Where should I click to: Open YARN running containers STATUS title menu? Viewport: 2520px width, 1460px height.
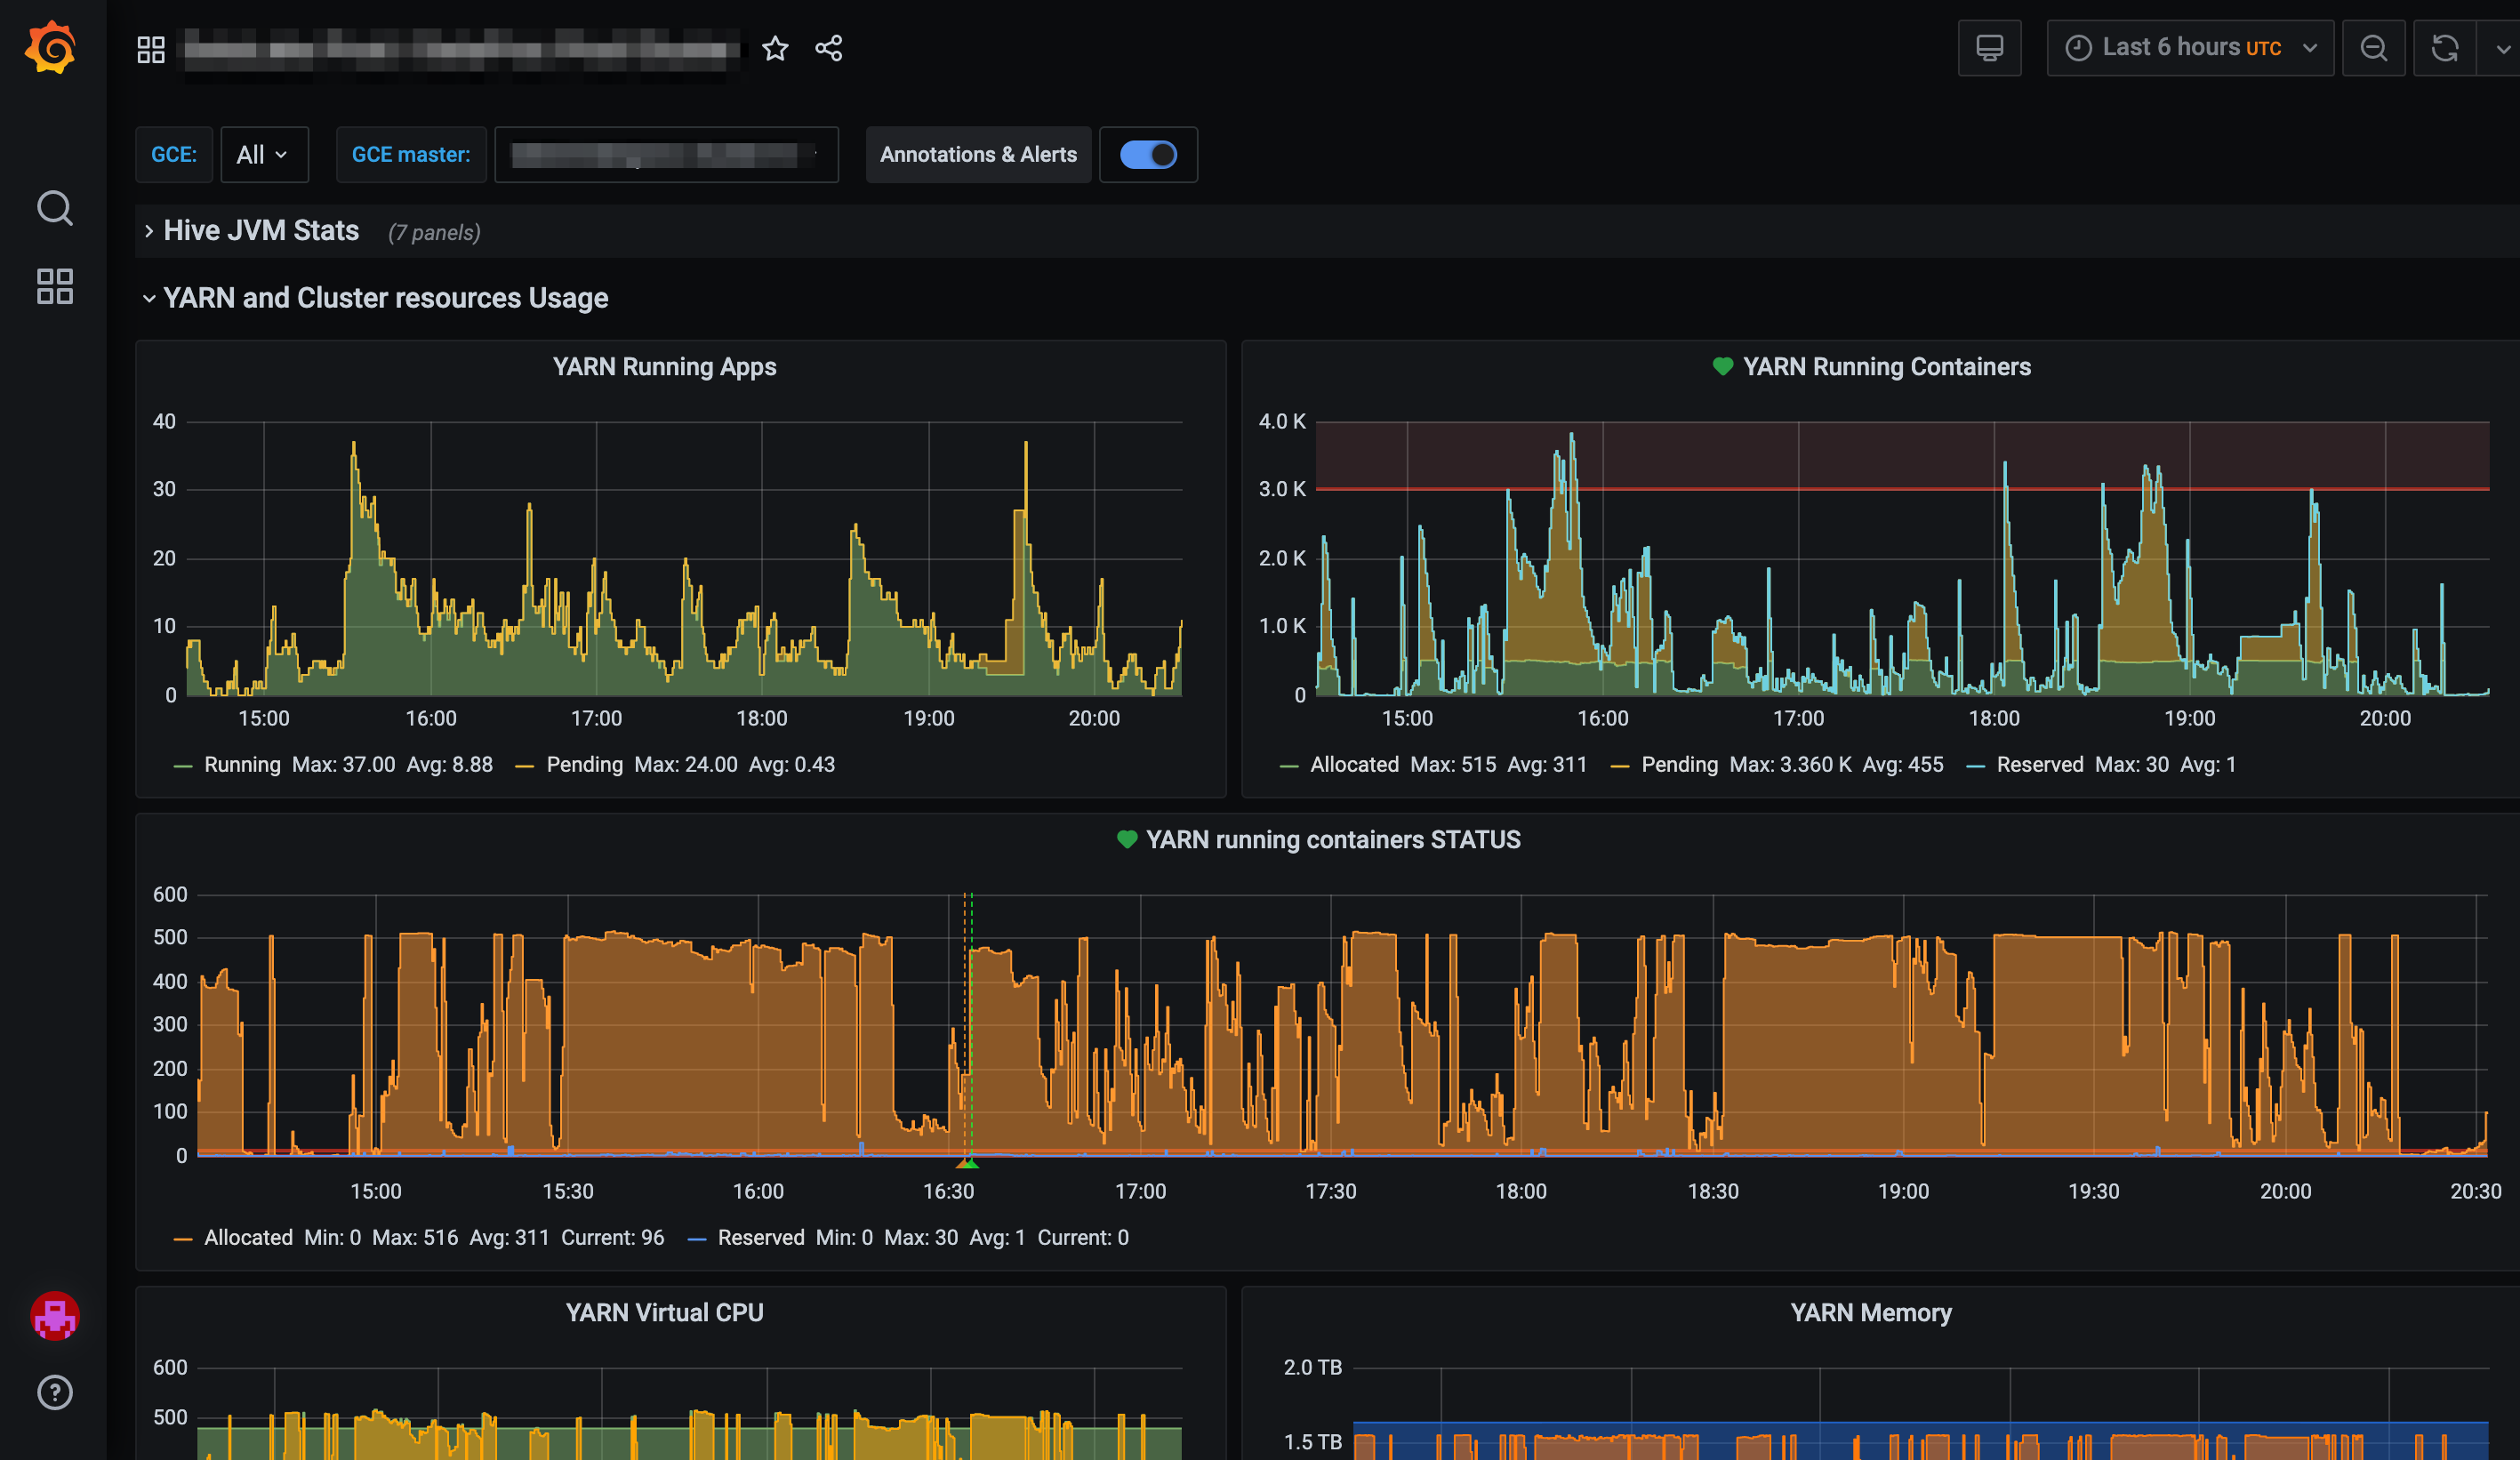(x=1333, y=840)
